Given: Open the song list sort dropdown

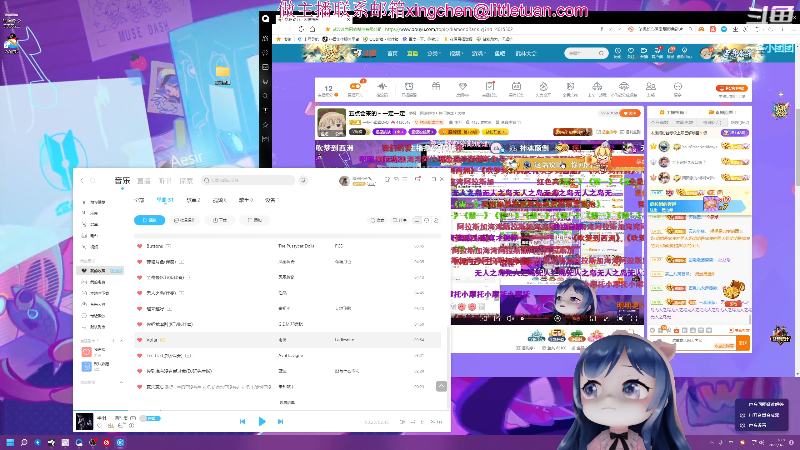Looking at the screenshot, I should tap(399, 220).
